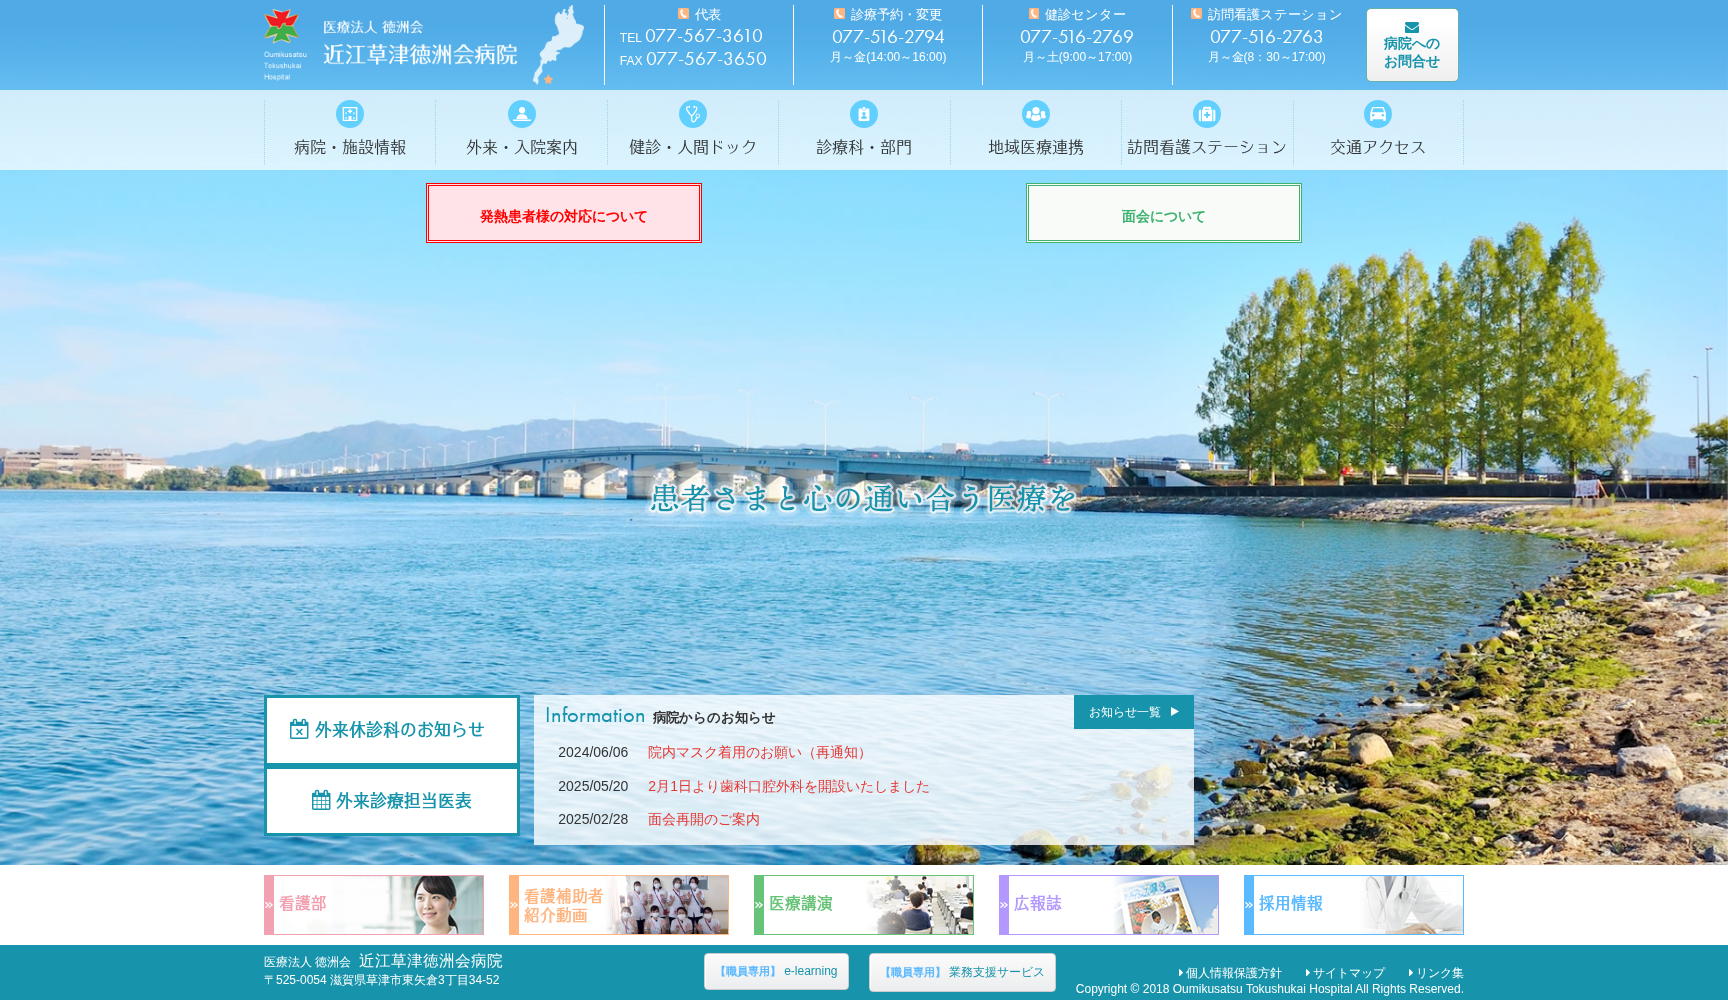
Task: Open the 面会について notice
Action: pyautogui.click(x=1163, y=213)
